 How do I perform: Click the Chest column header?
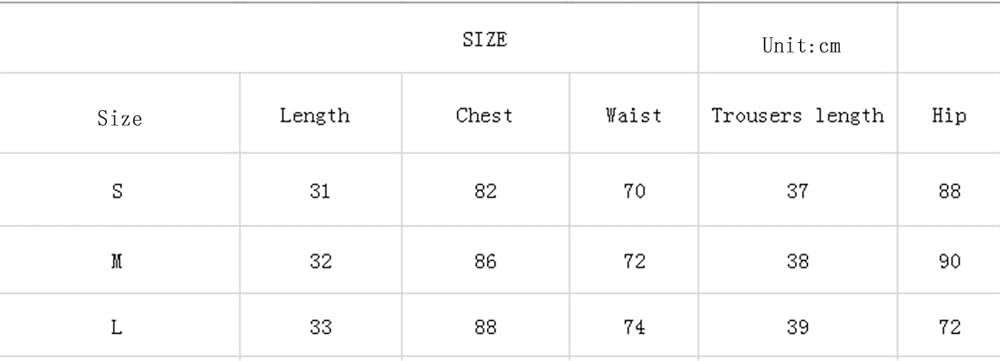pyautogui.click(x=484, y=115)
